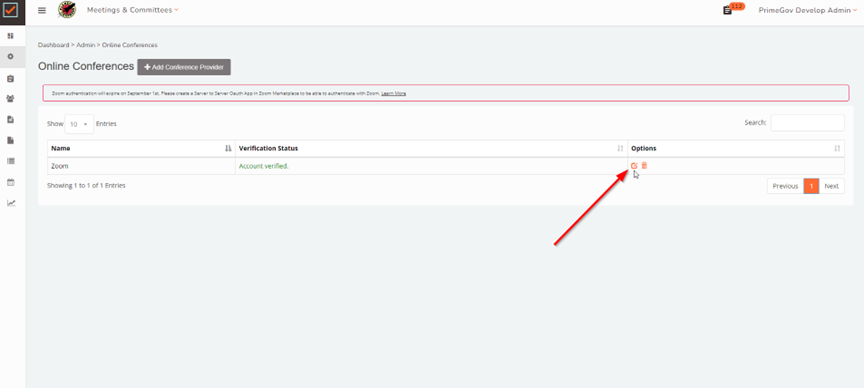Viewport: 864px width, 388px height.
Task: Expand Meetings & Committees dropdown
Action: [133, 10]
